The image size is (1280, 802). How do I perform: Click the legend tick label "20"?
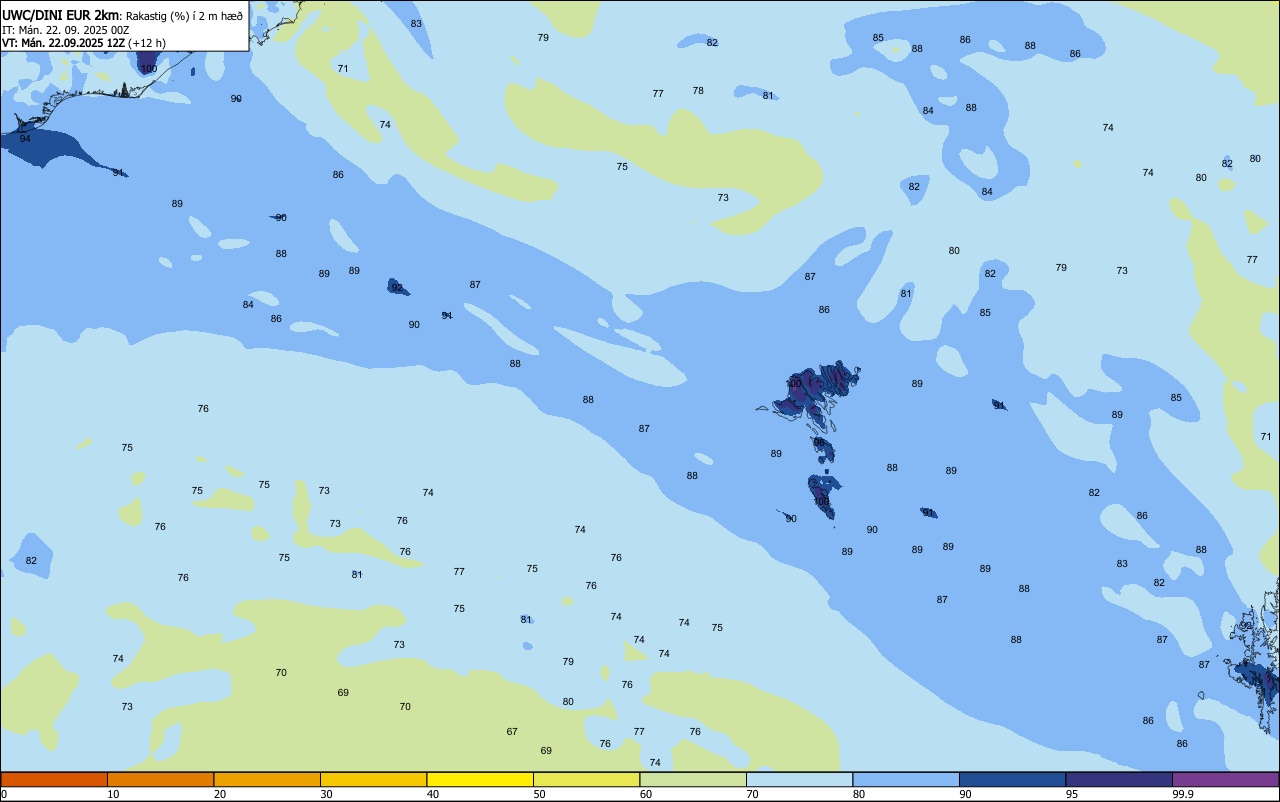tap(220, 794)
